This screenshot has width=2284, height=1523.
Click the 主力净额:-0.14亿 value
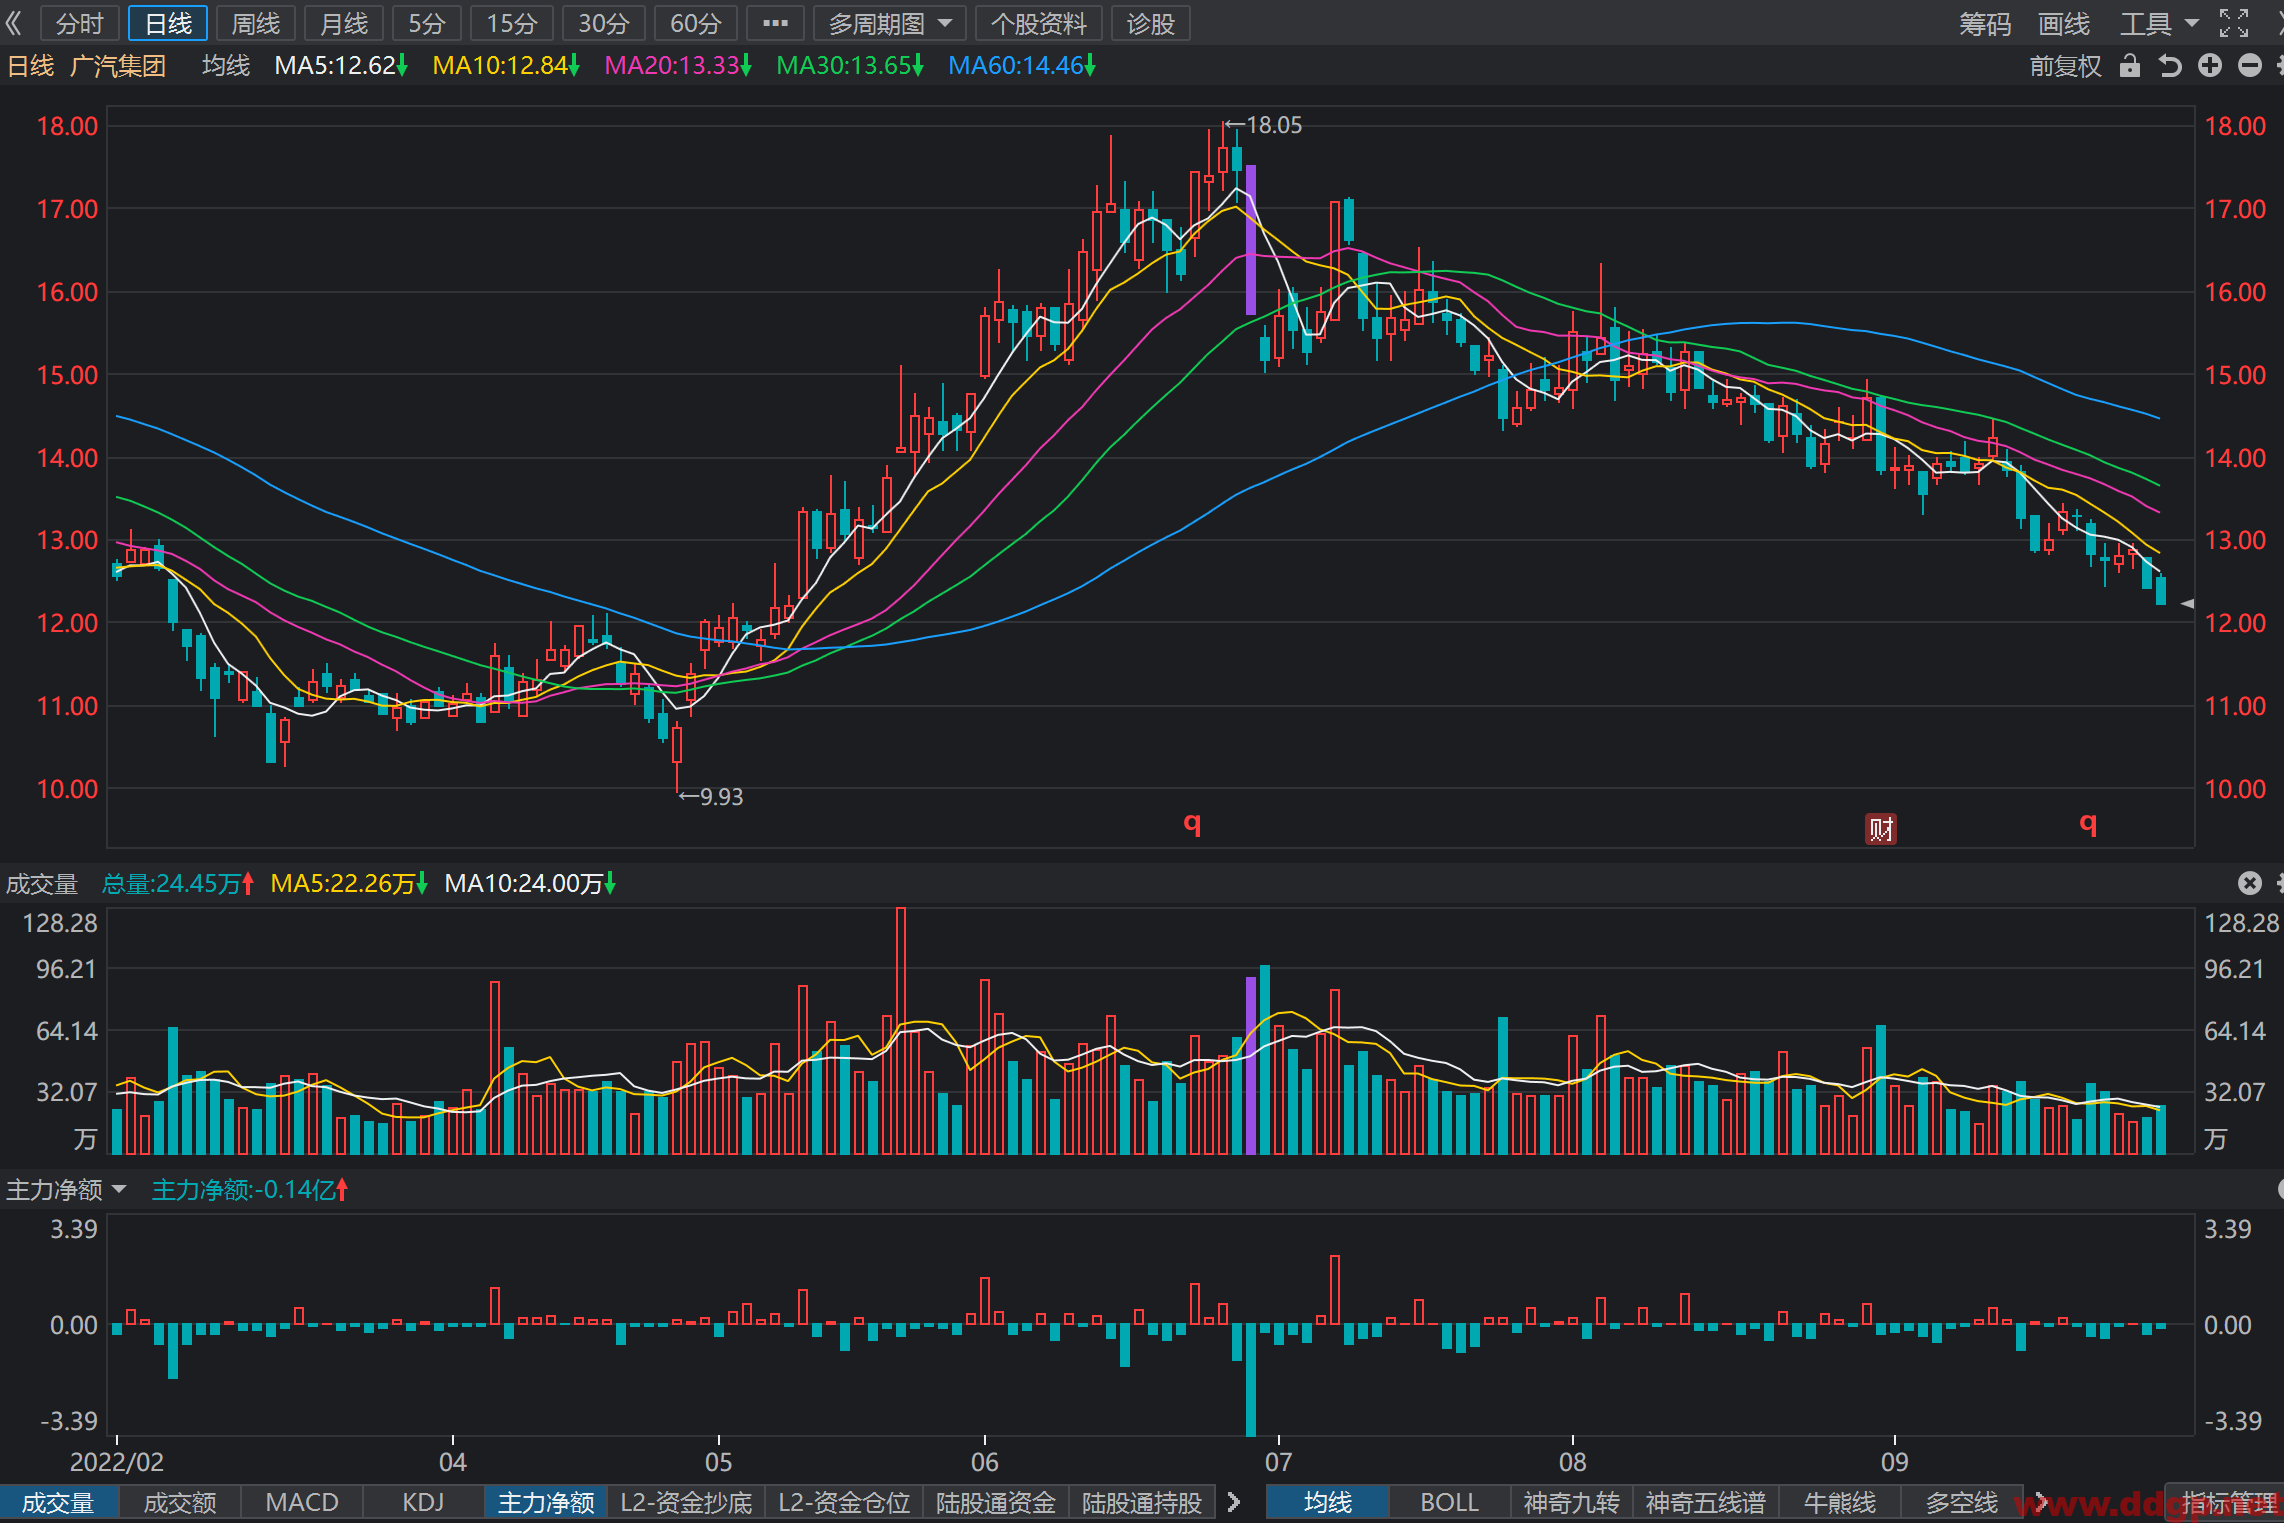click(x=250, y=1189)
